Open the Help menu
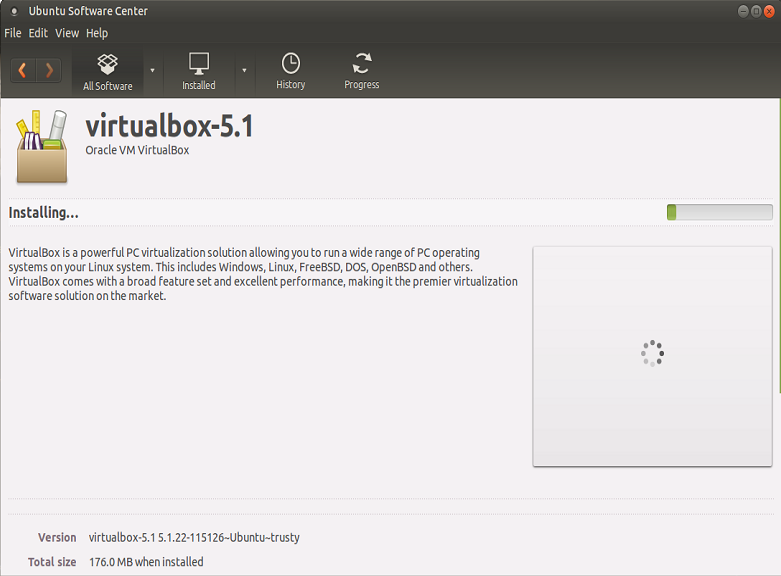The image size is (781, 576). click(97, 33)
